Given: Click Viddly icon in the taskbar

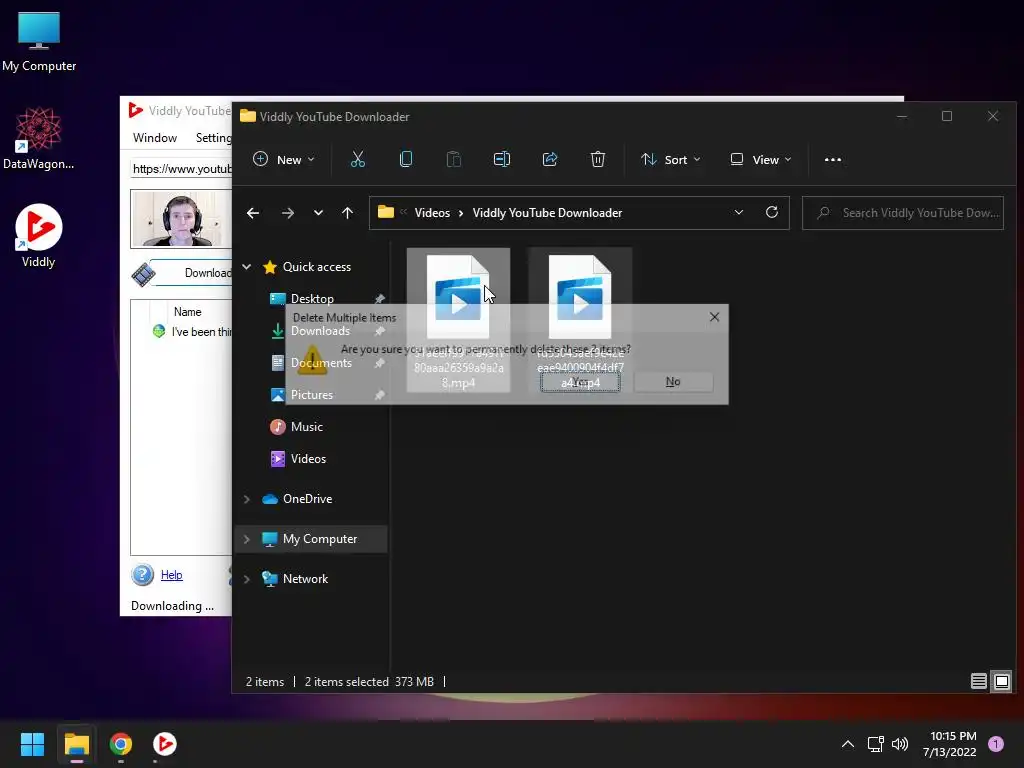Looking at the screenshot, I should click(165, 744).
